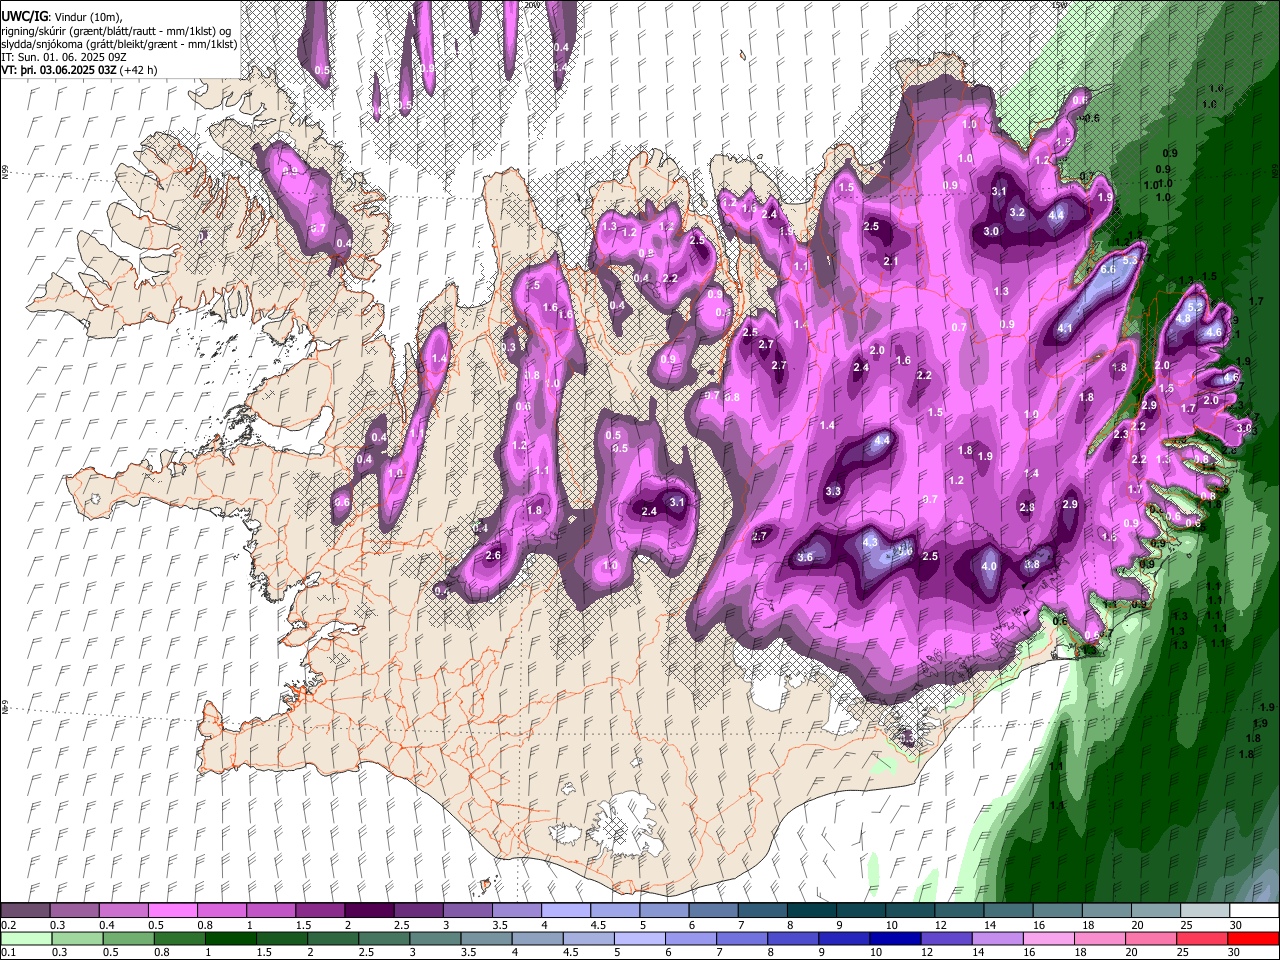Click the '(+42 h)' forecast offset text

click(x=139, y=70)
